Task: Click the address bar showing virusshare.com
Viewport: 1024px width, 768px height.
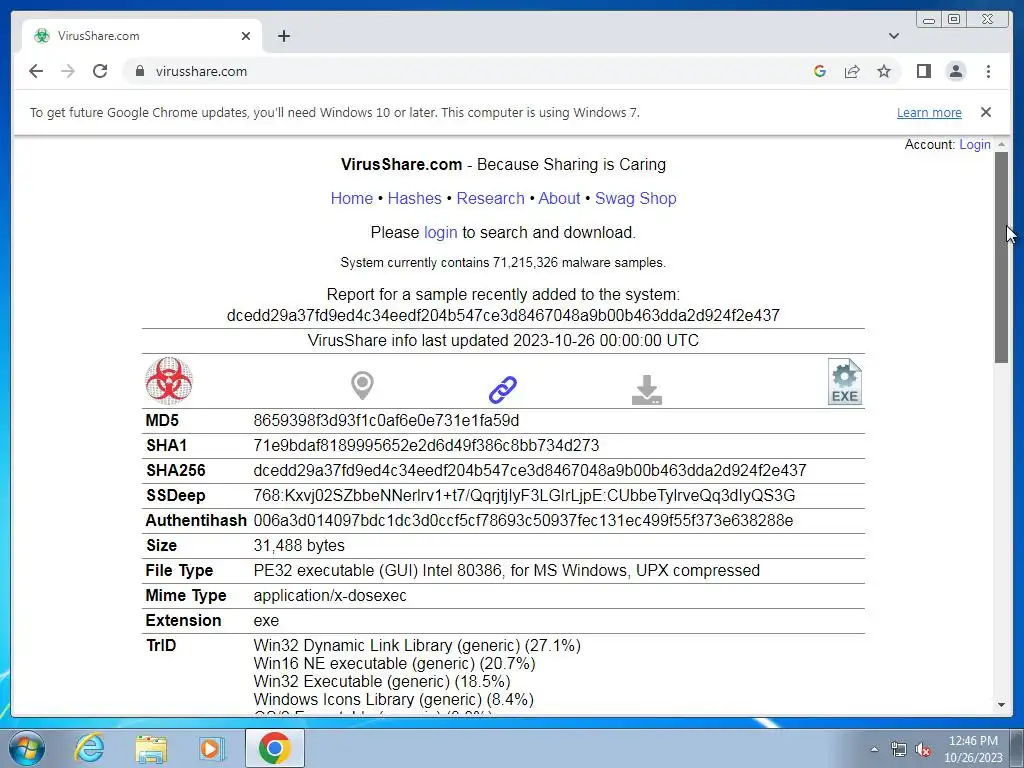Action: (x=457, y=71)
